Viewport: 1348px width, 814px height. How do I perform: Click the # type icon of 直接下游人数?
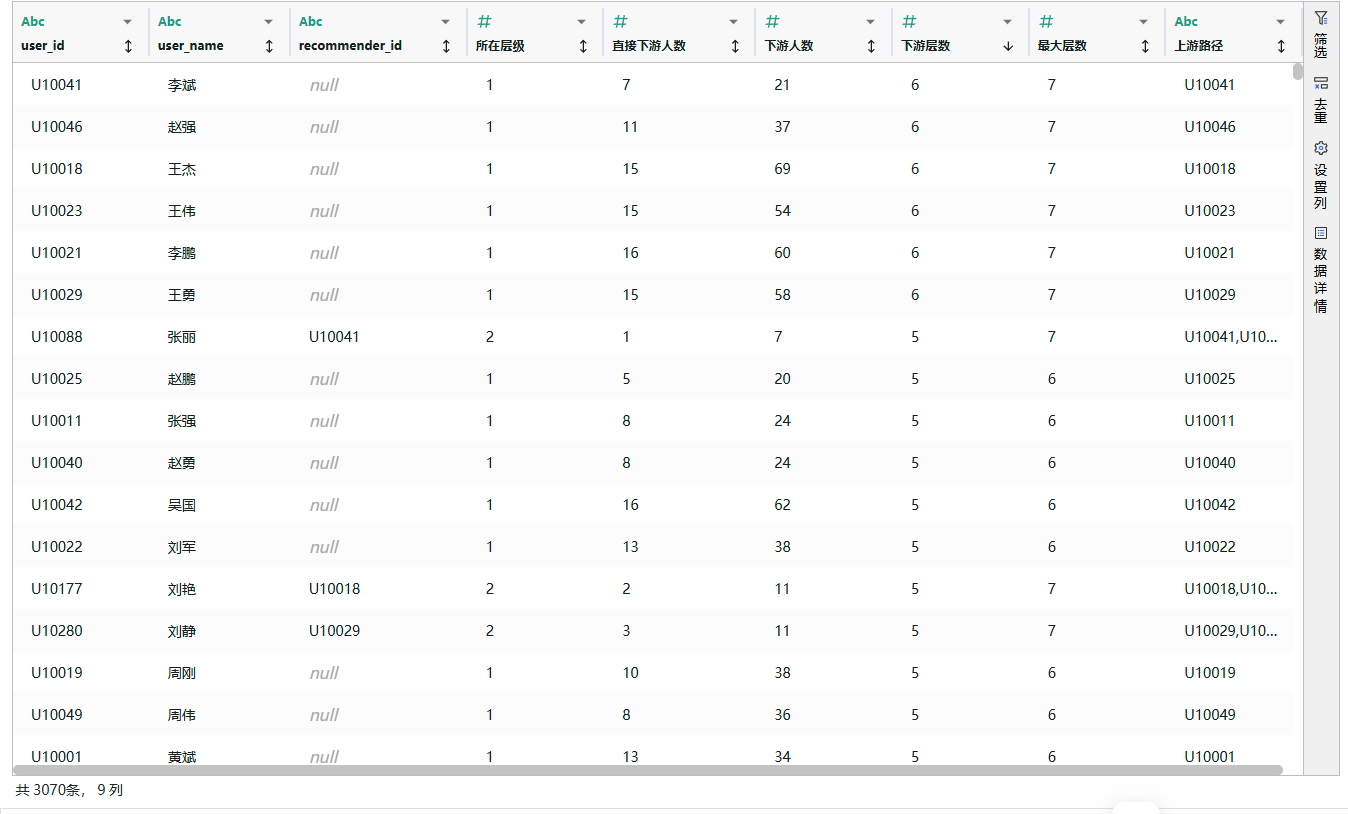(620, 21)
